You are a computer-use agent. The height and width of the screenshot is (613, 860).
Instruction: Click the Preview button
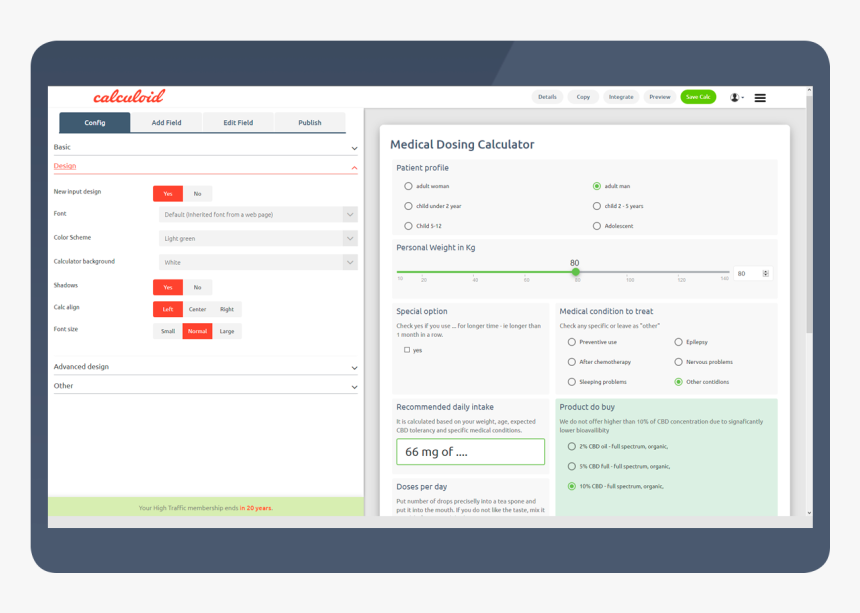[660, 97]
